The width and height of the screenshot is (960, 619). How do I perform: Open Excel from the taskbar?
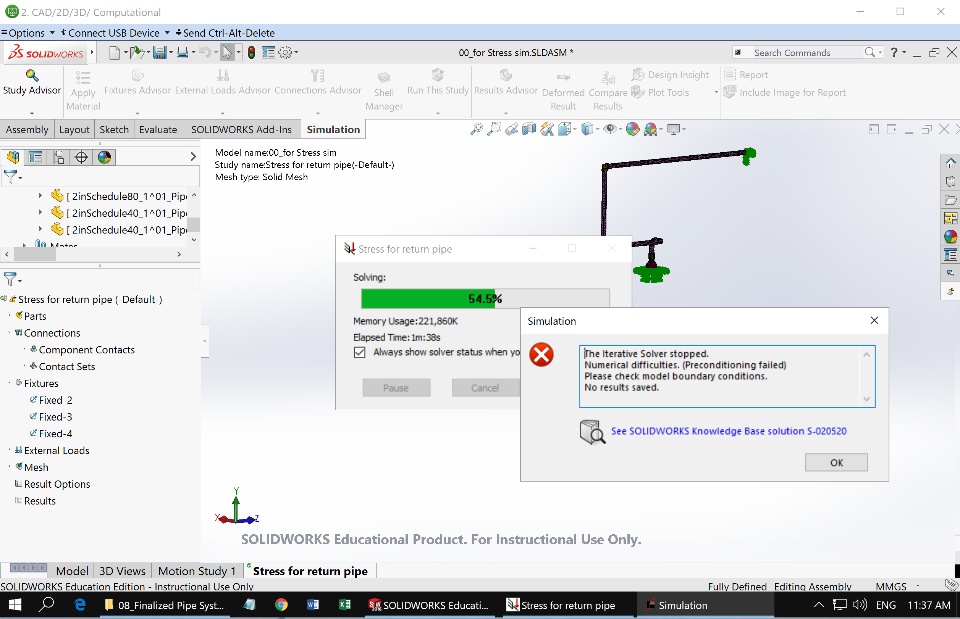coord(345,605)
